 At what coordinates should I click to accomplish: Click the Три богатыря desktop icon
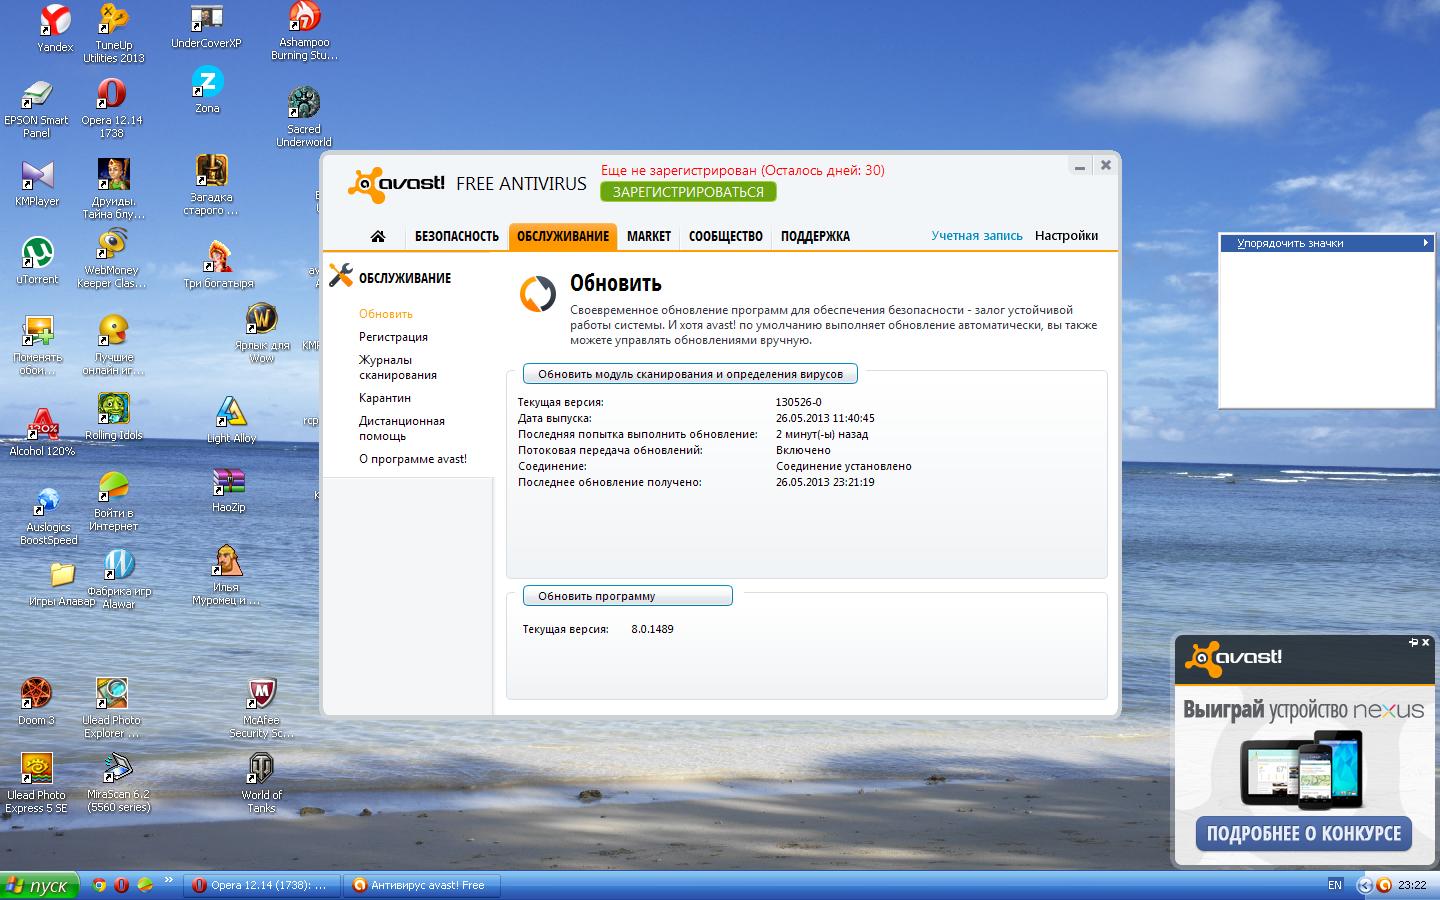218,265
